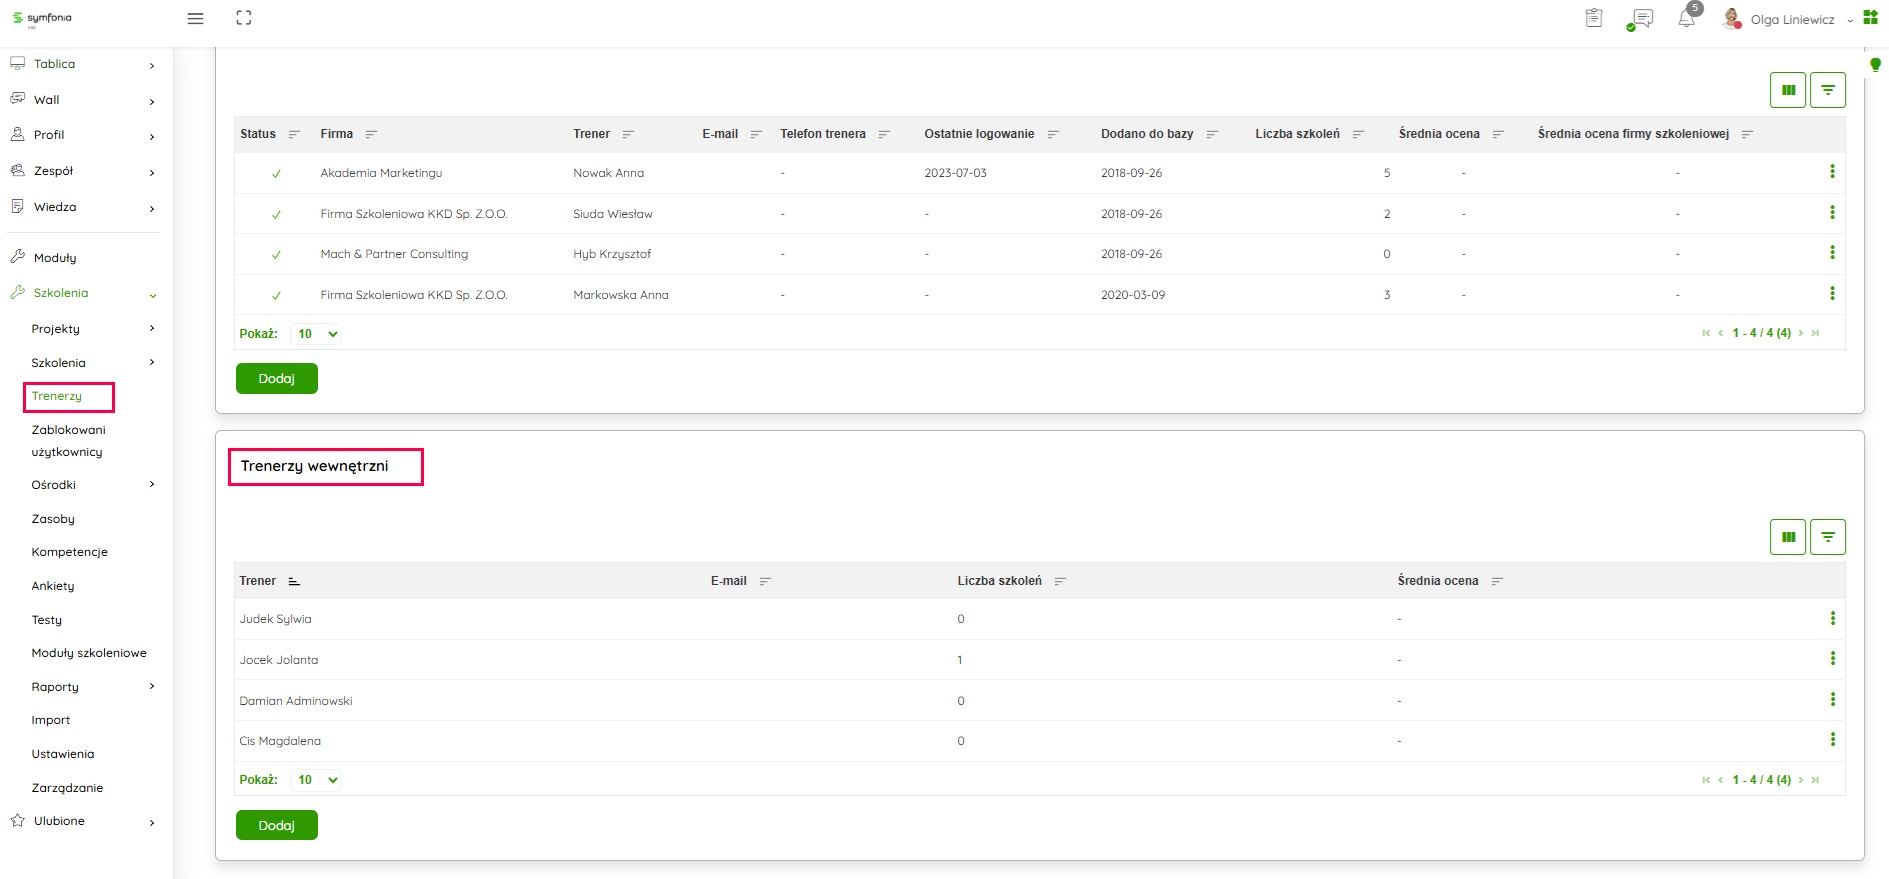Viewport: 1889px width, 879px height.
Task: Open the hamburger menu icon
Action: tap(196, 19)
